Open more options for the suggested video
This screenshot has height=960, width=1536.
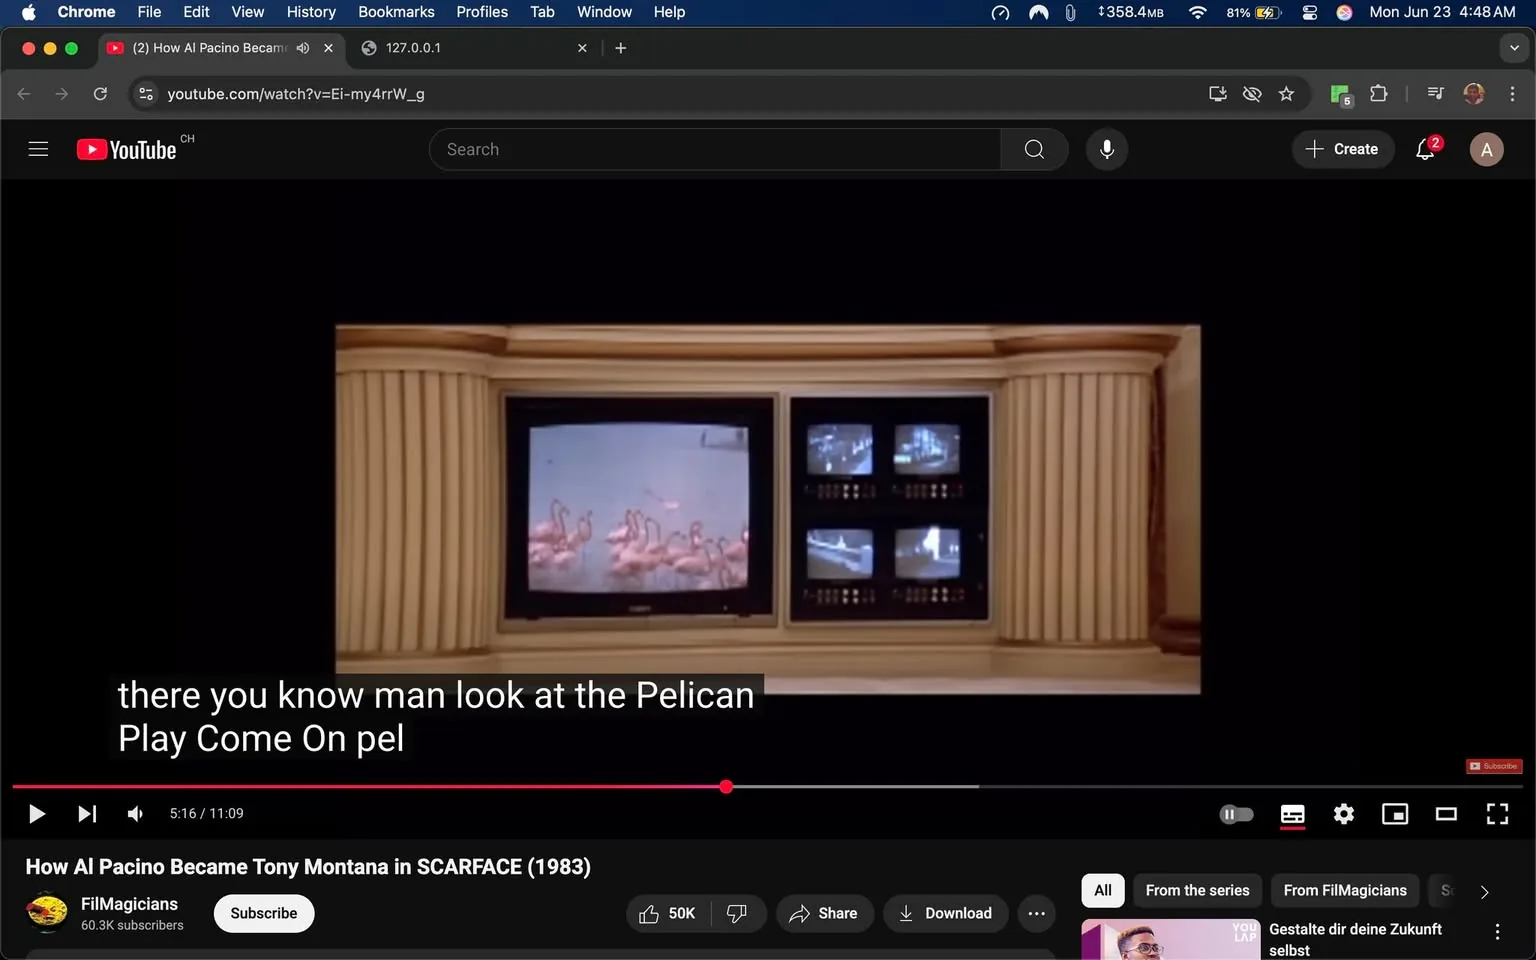[1497, 930]
